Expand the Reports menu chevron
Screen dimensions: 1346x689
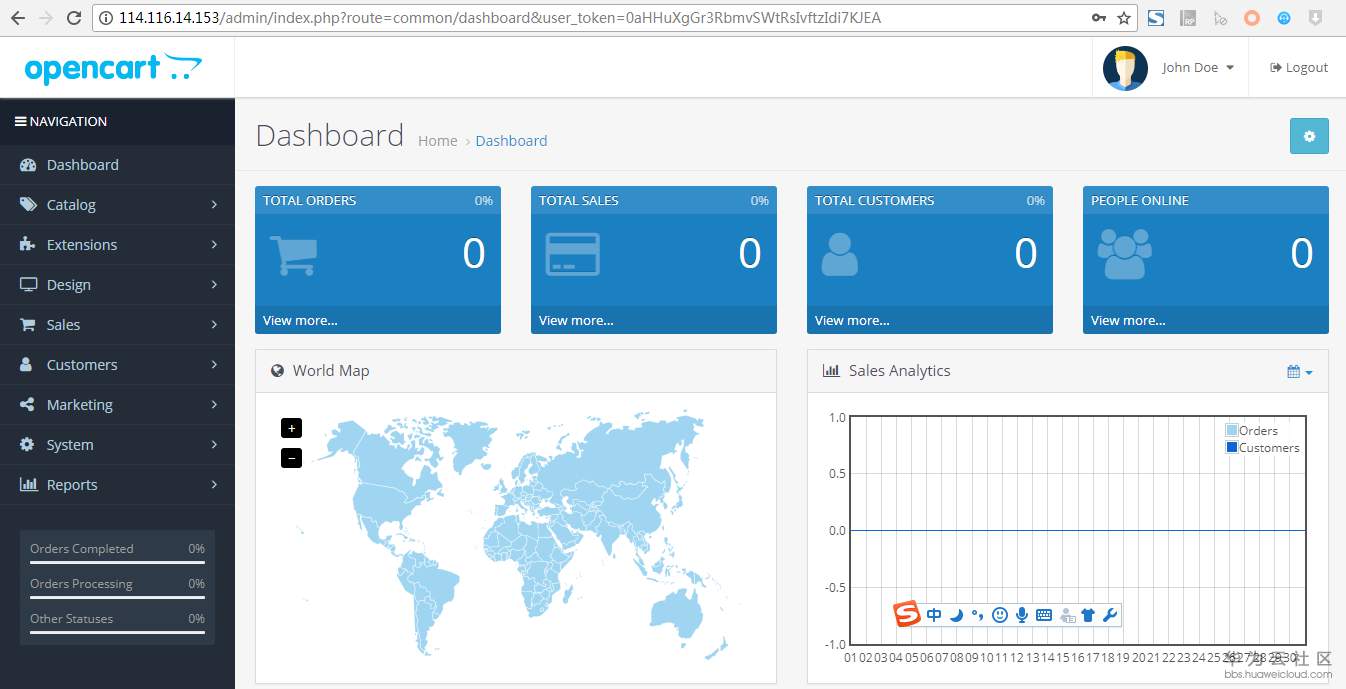[214, 484]
